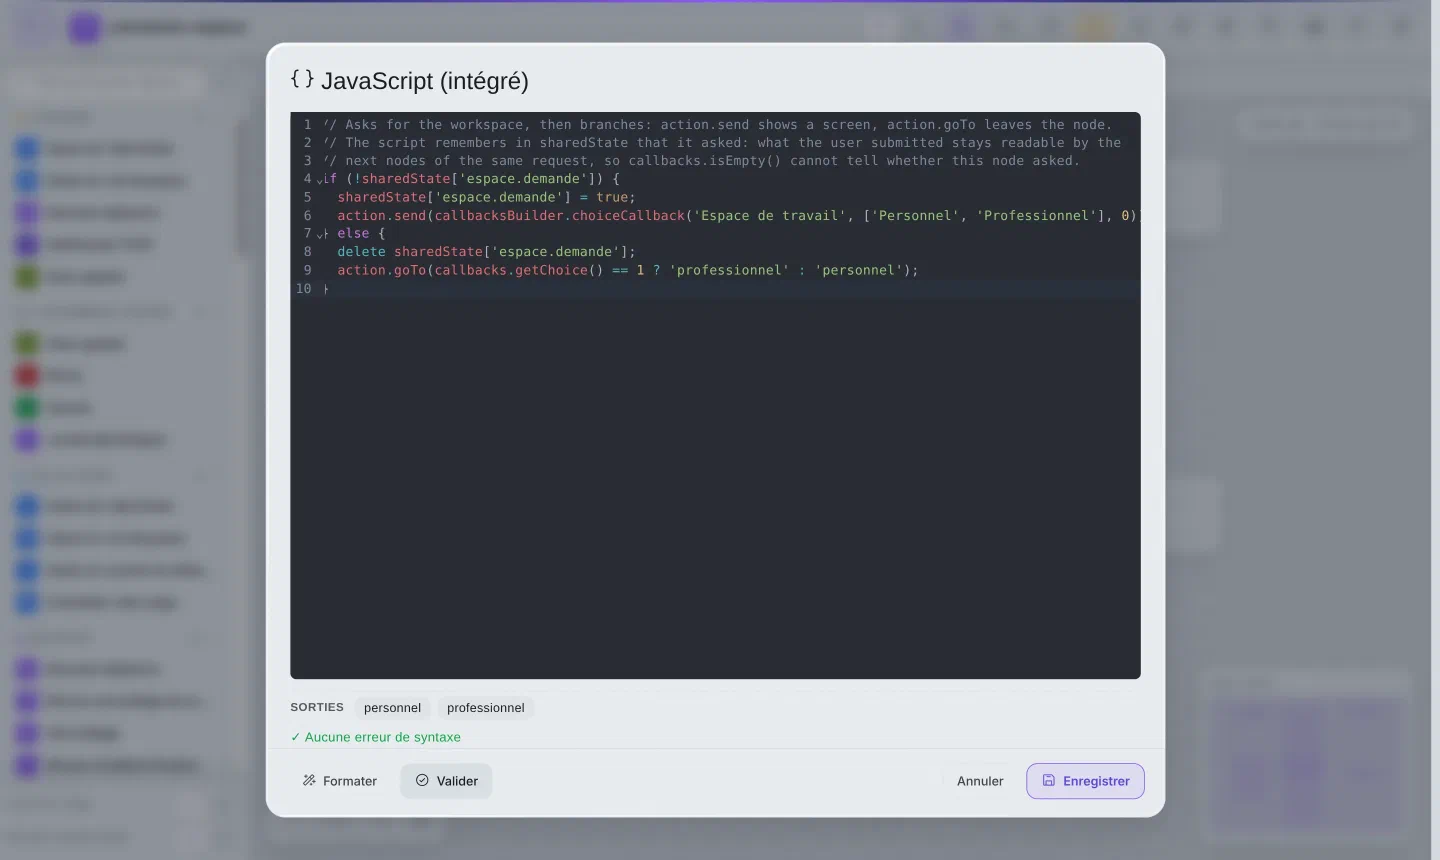The image size is (1440, 860).
Task: Click the 'Aucune erreur de syntaxe' status message
Action: [376, 737]
